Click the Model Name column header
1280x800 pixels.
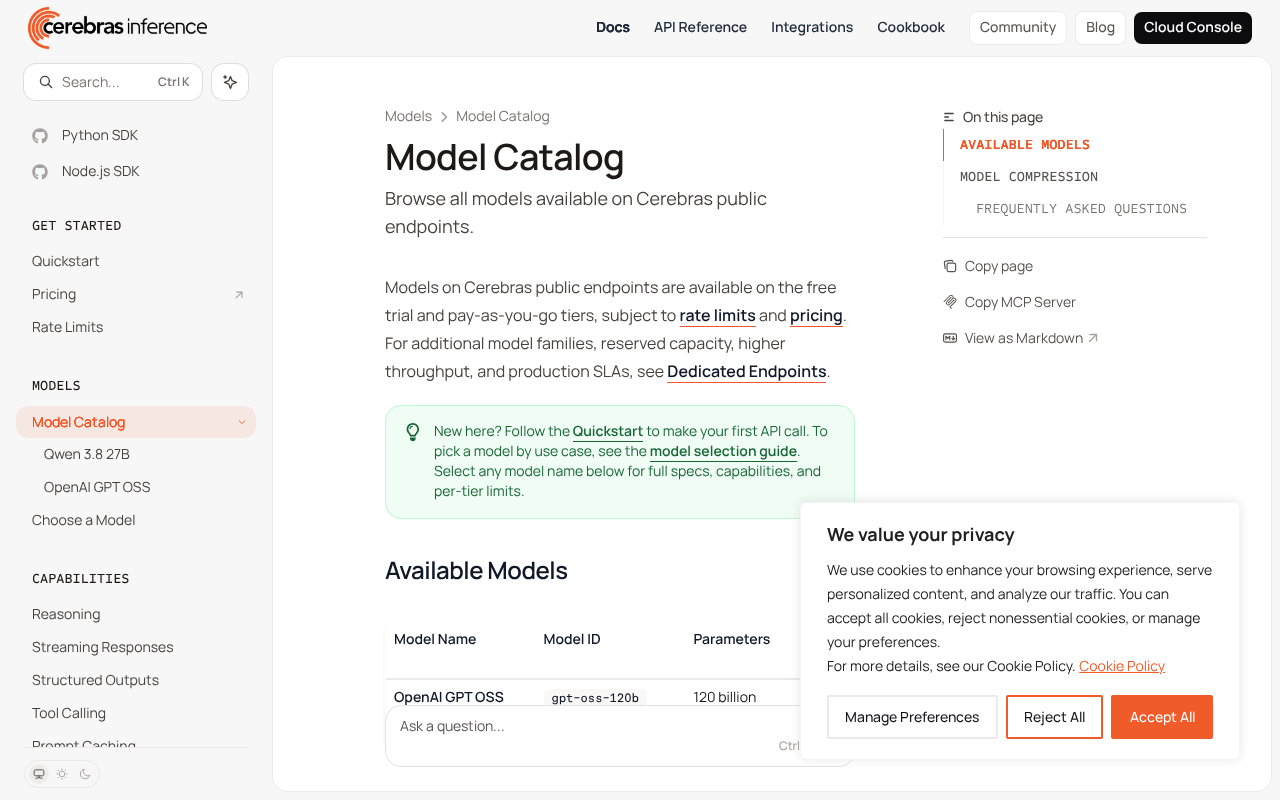pyautogui.click(x=435, y=639)
